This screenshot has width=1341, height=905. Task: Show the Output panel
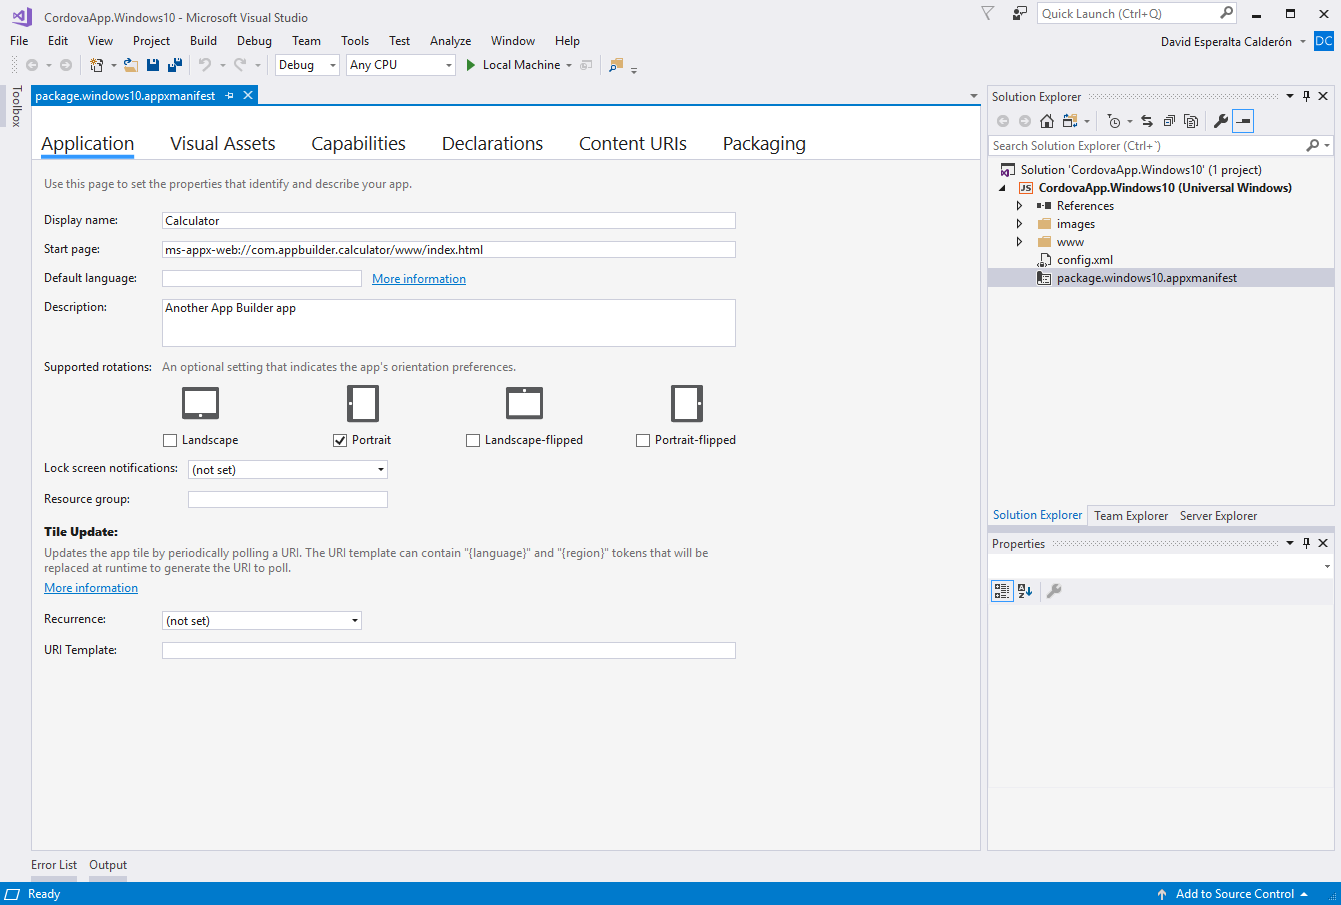pyautogui.click(x=108, y=865)
